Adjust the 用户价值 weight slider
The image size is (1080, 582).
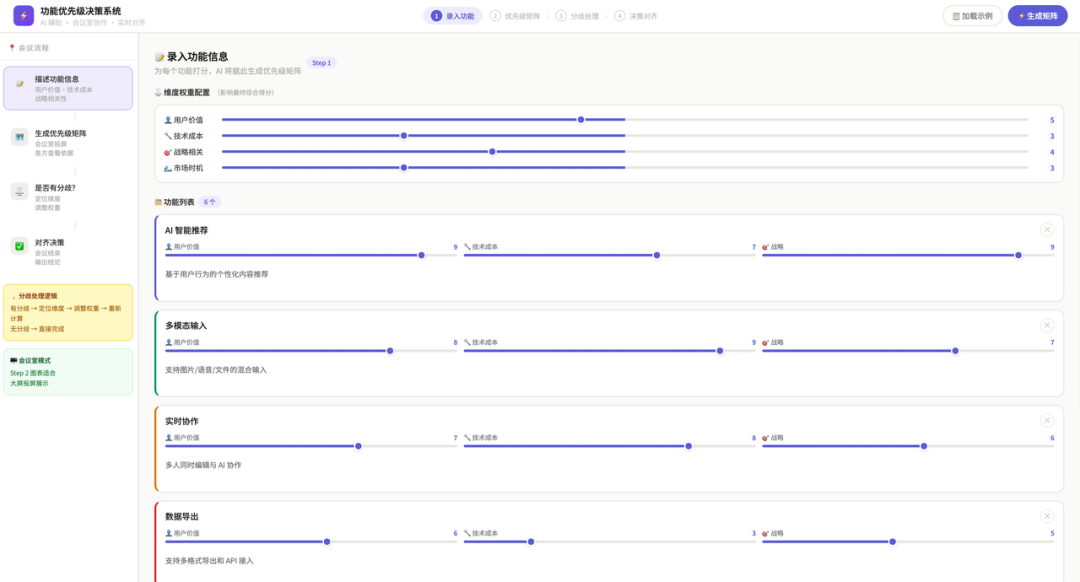click(x=581, y=120)
